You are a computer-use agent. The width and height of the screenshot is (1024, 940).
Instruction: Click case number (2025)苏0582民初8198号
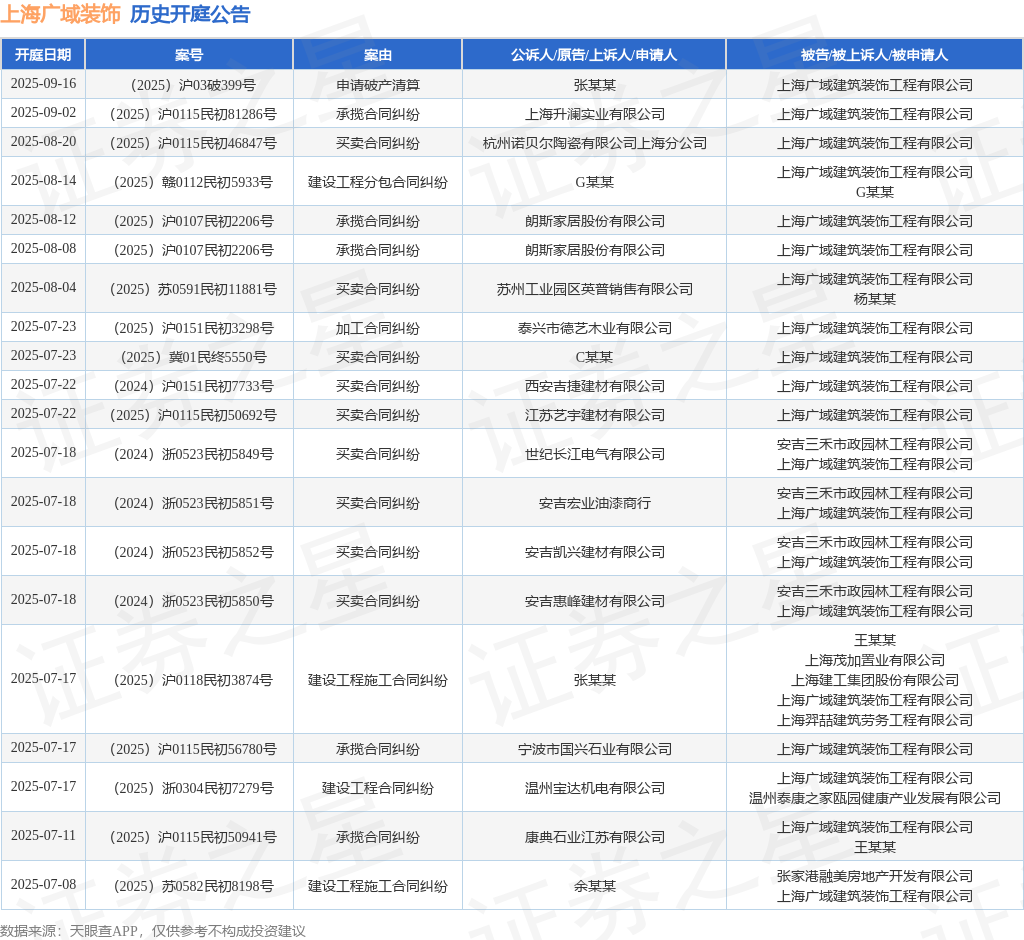193,886
